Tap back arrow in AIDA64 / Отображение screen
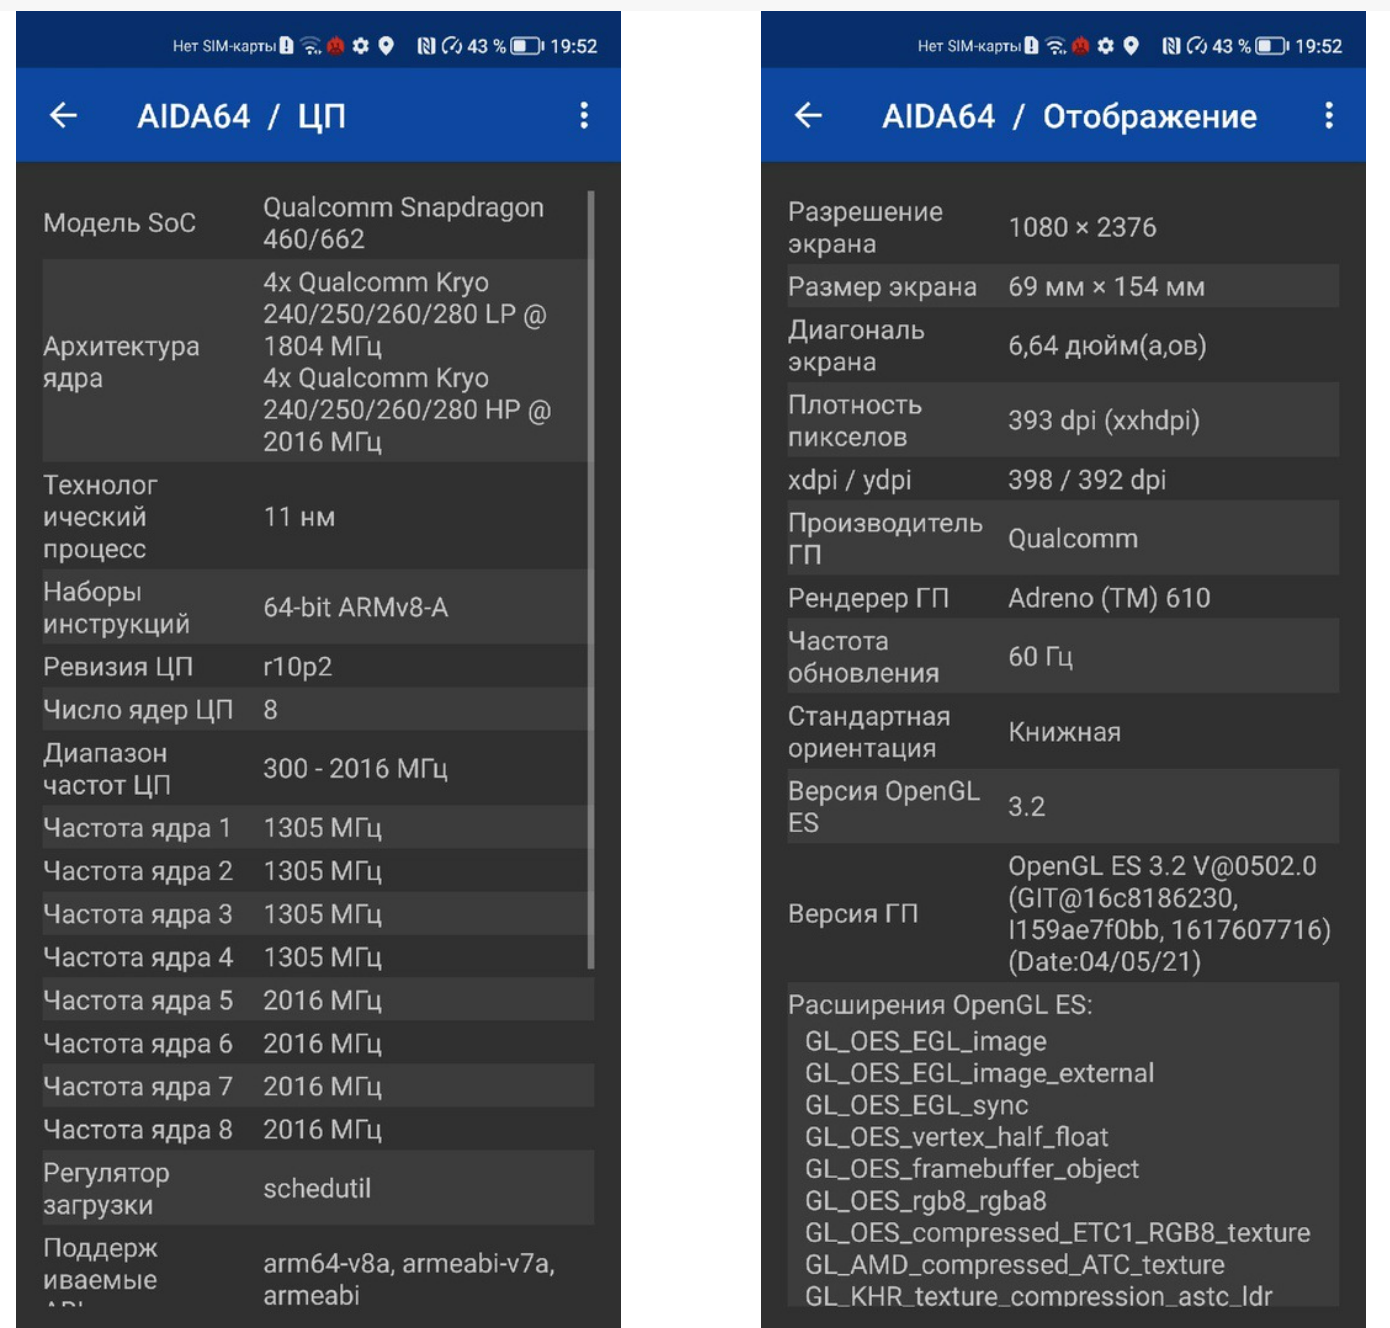Viewport: 1390px width, 1328px height. [x=808, y=116]
